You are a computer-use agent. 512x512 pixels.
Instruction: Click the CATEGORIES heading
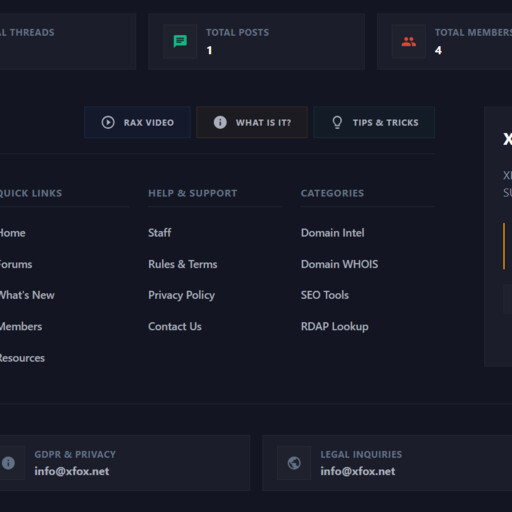(x=332, y=193)
